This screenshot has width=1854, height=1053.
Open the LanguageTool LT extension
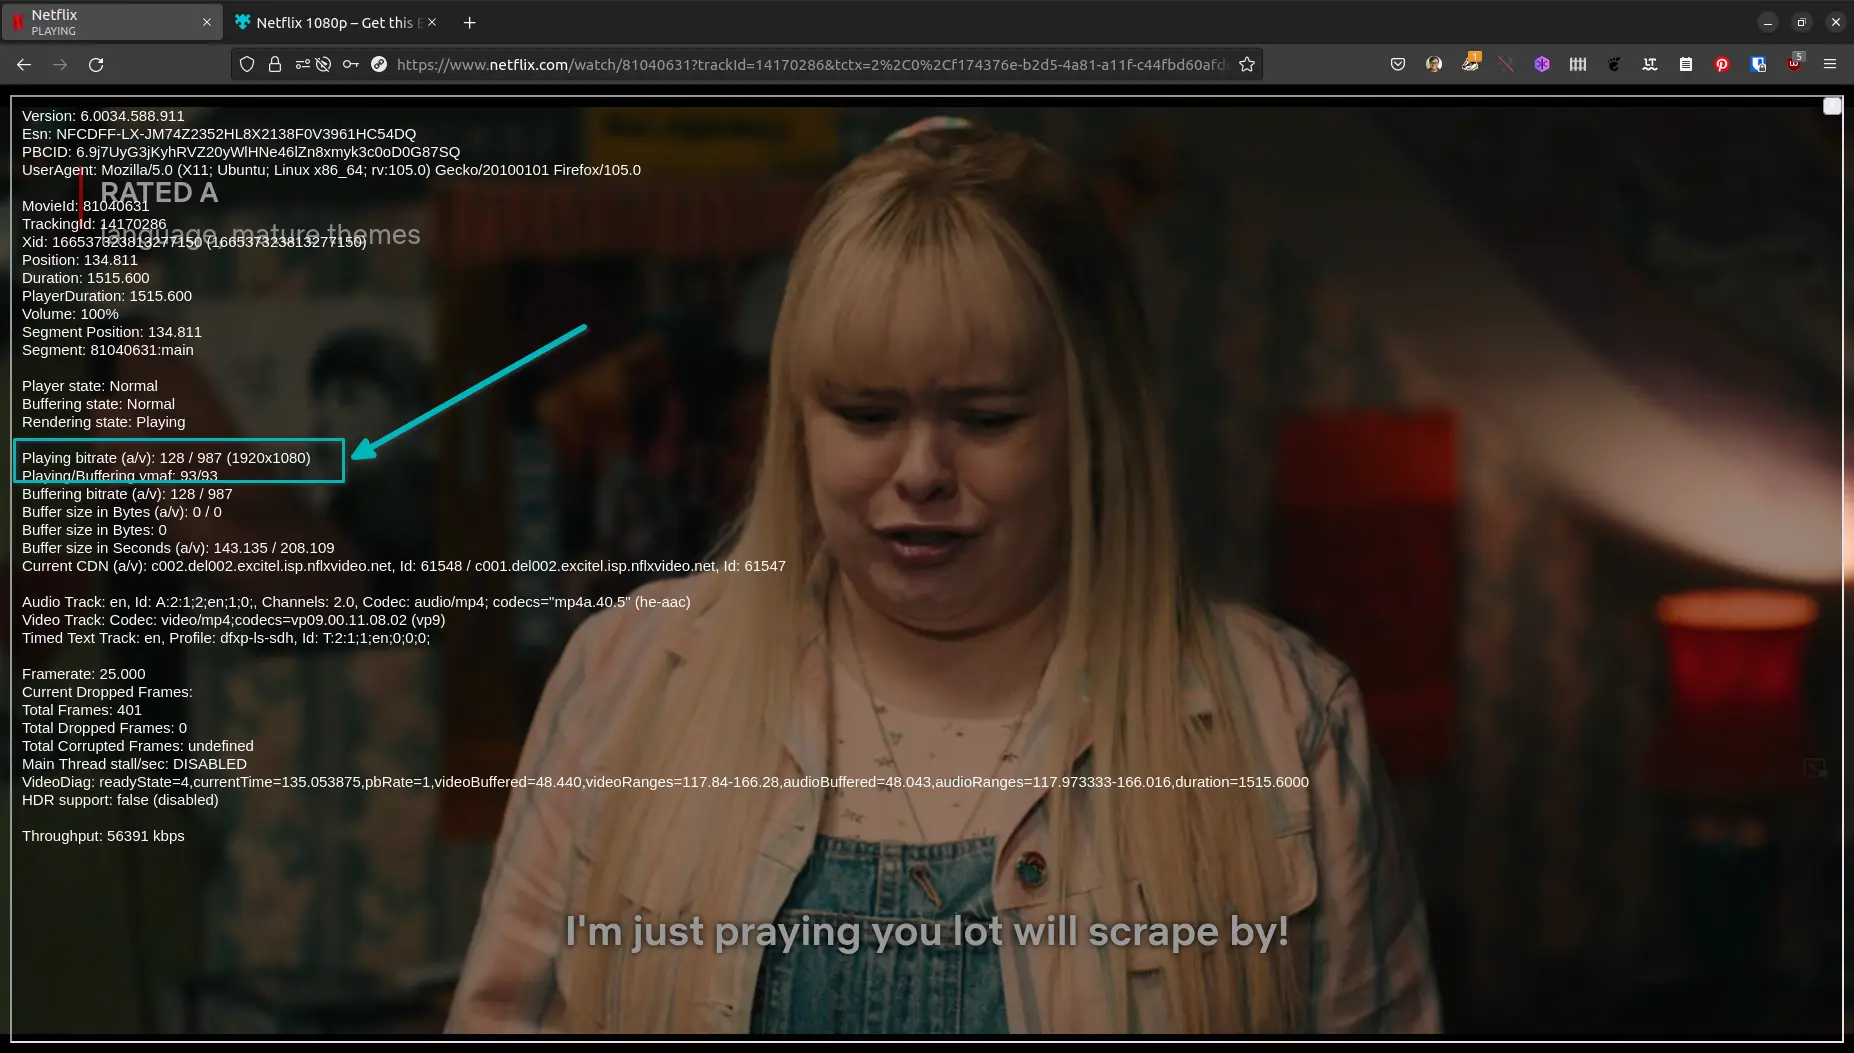pos(1650,64)
